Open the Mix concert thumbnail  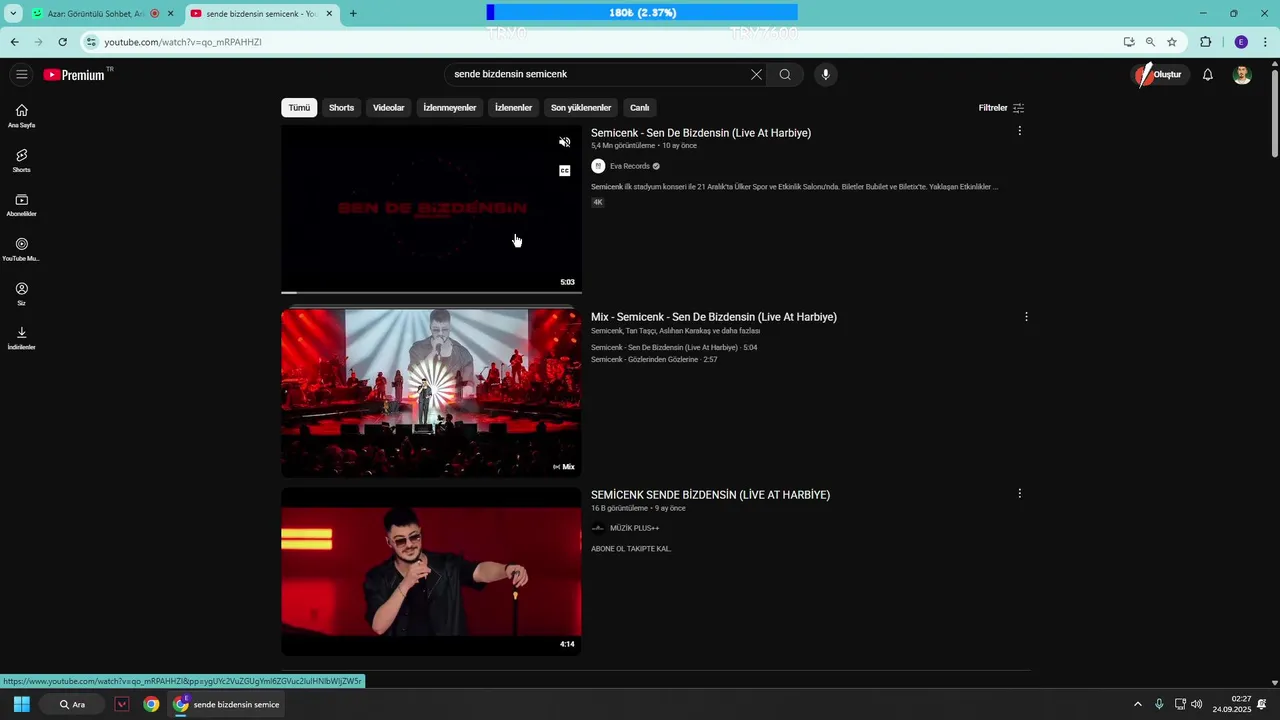[x=431, y=392]
